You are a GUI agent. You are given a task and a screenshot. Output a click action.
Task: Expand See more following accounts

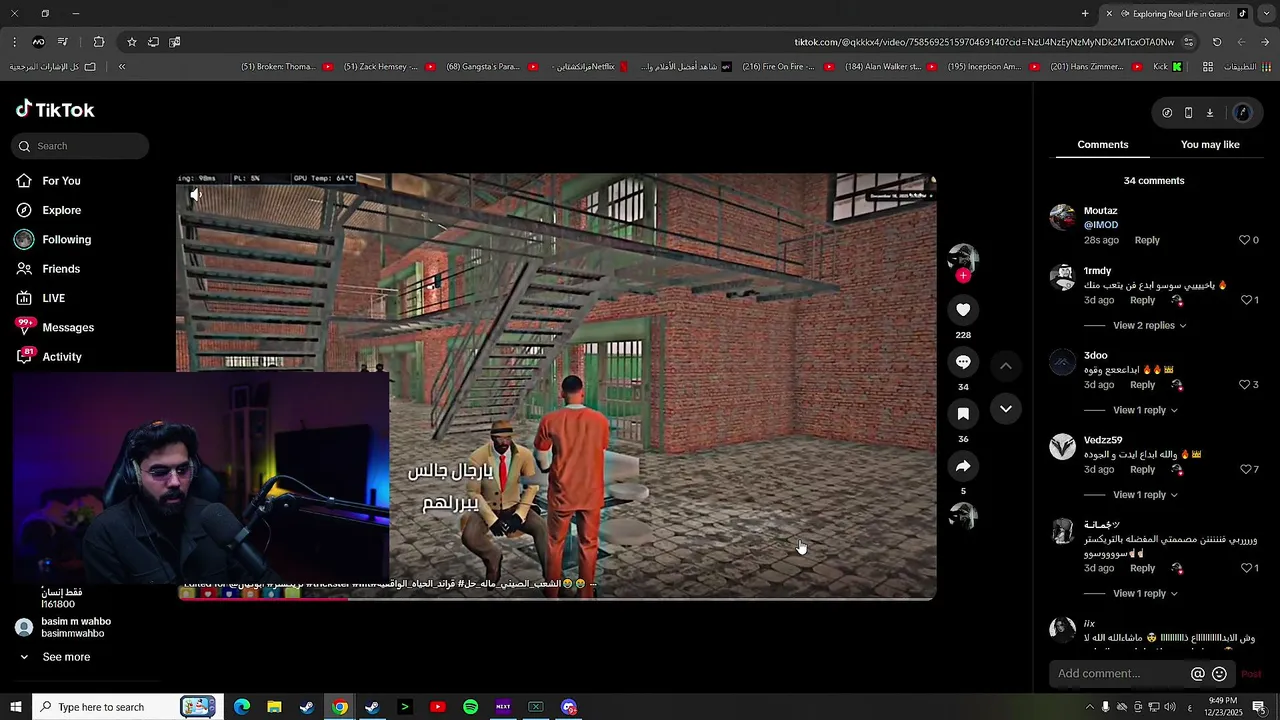click(66, 657)
